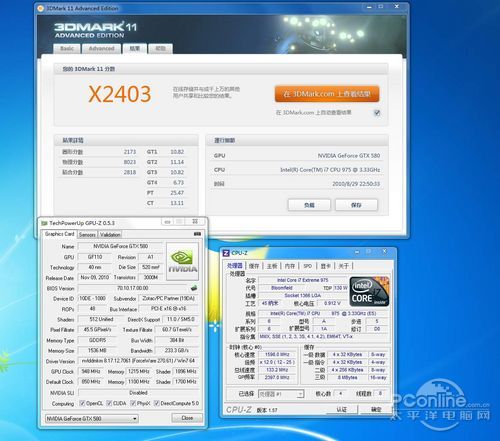This screenshot has width=500, height=441.
Task: Click the 133.2 MHz bus speed value
Action: tap(277, 370)
